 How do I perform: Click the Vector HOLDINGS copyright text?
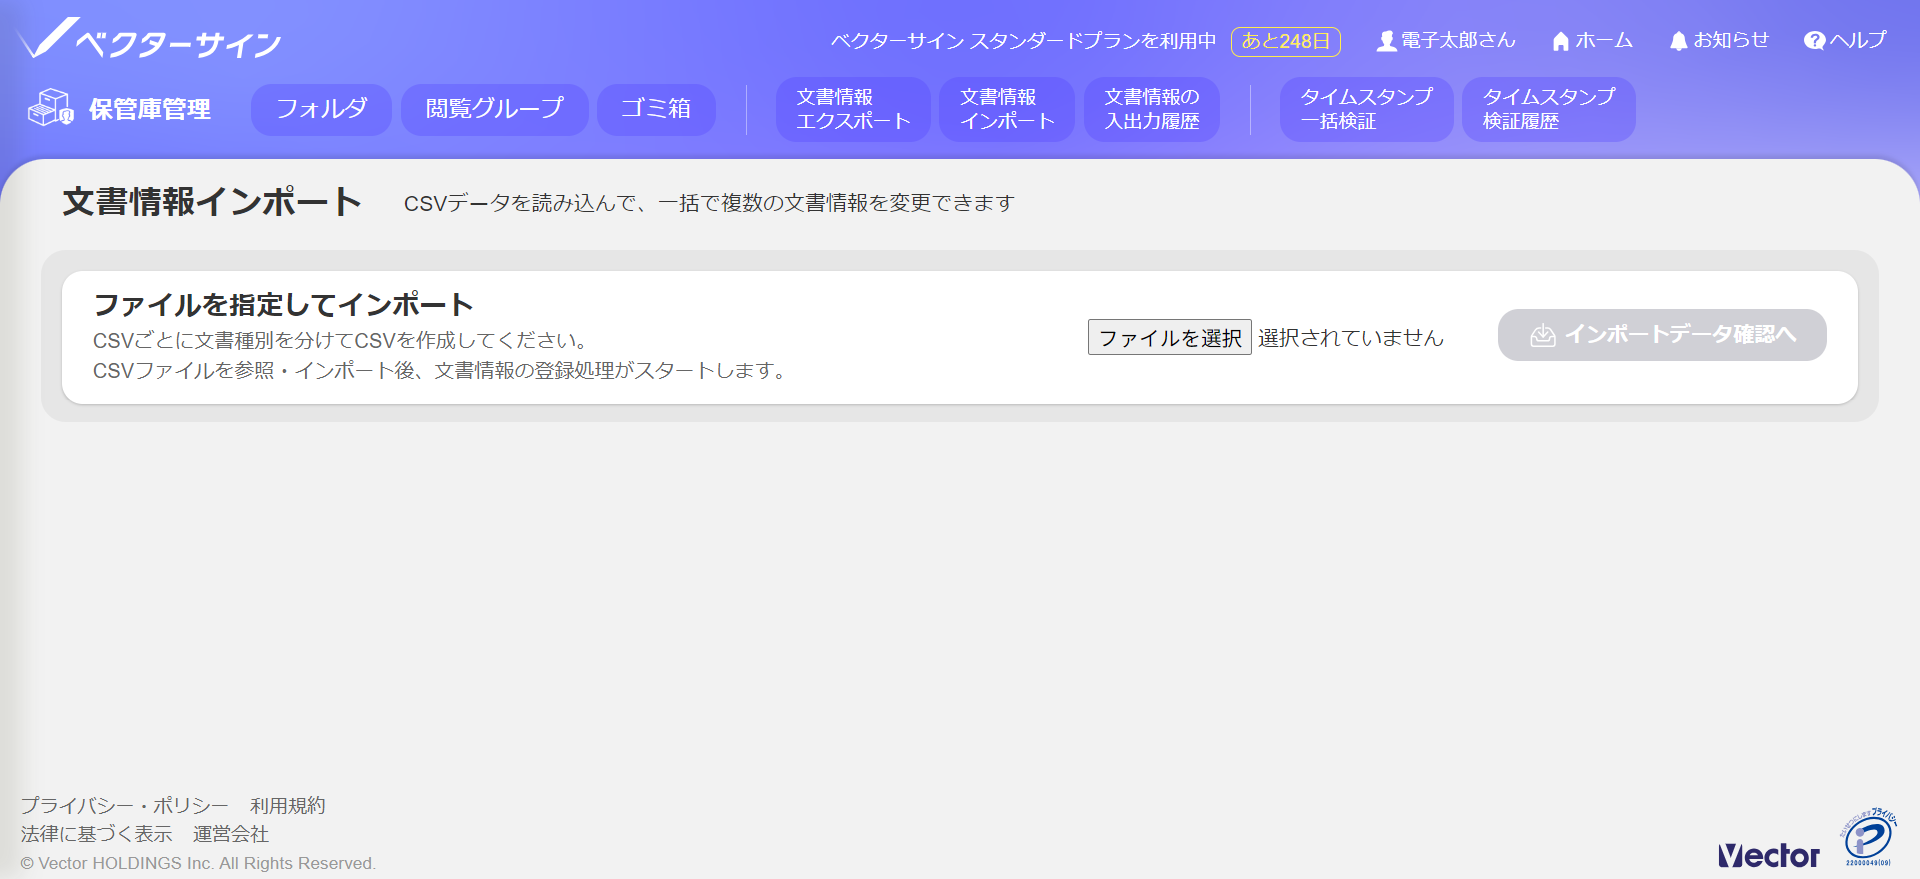pyautogui.click(x=198, y=863)
